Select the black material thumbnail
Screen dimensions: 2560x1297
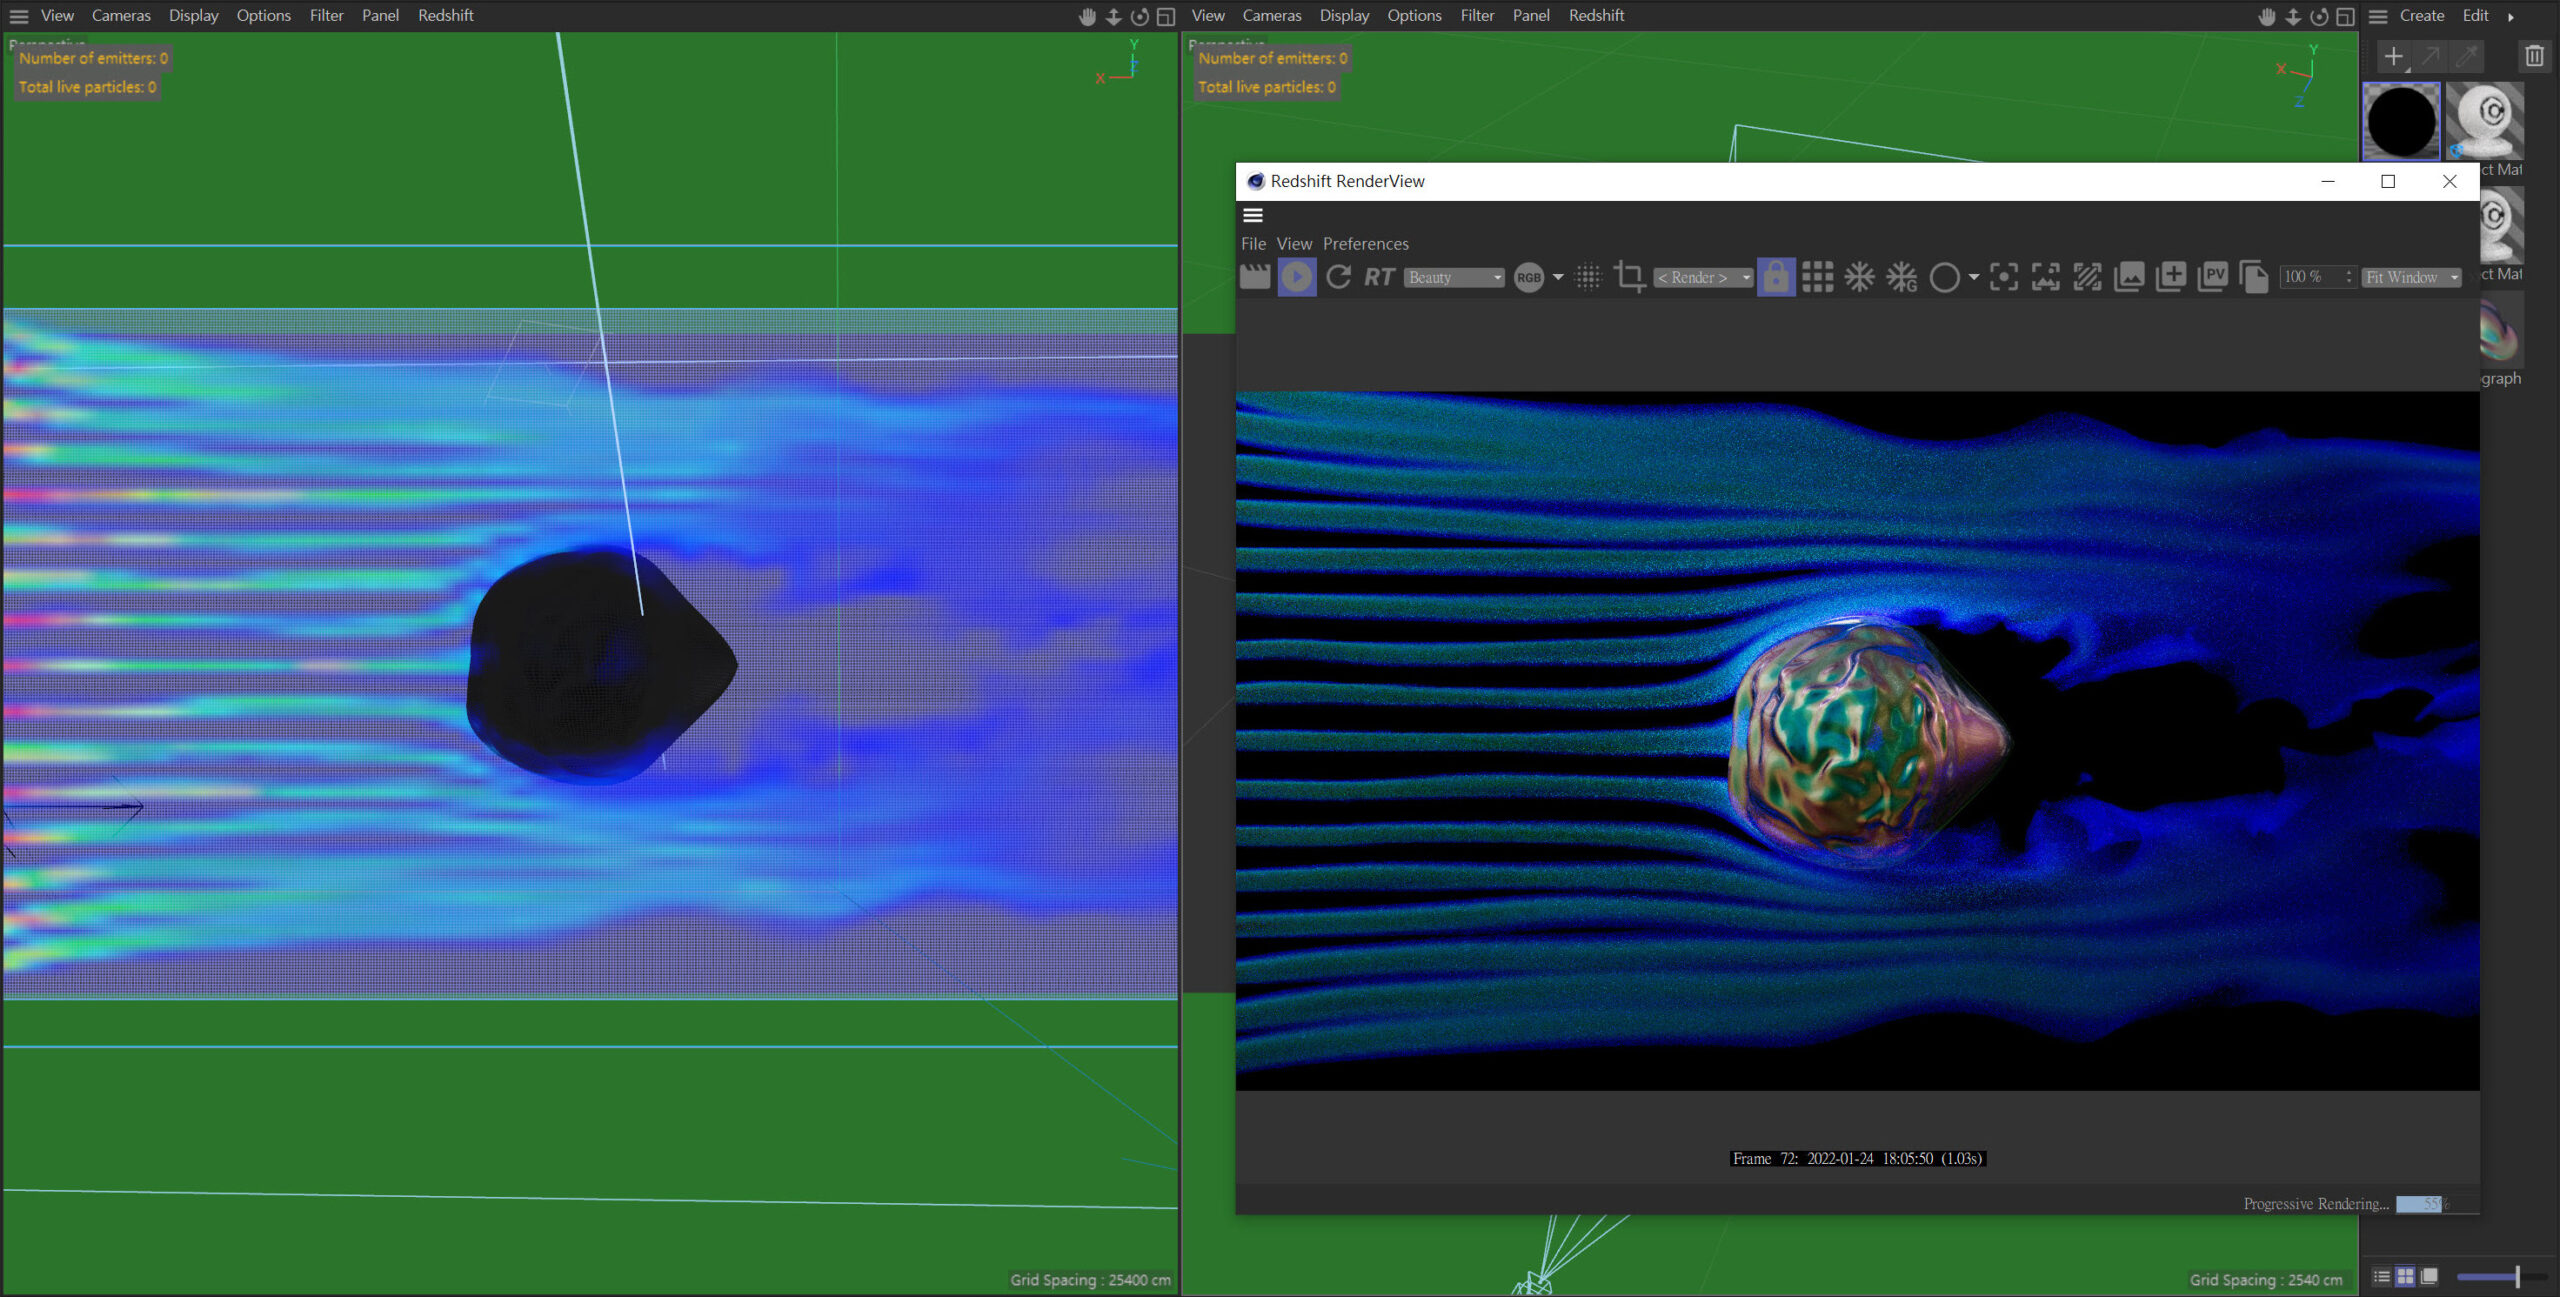coord(2400,122)
